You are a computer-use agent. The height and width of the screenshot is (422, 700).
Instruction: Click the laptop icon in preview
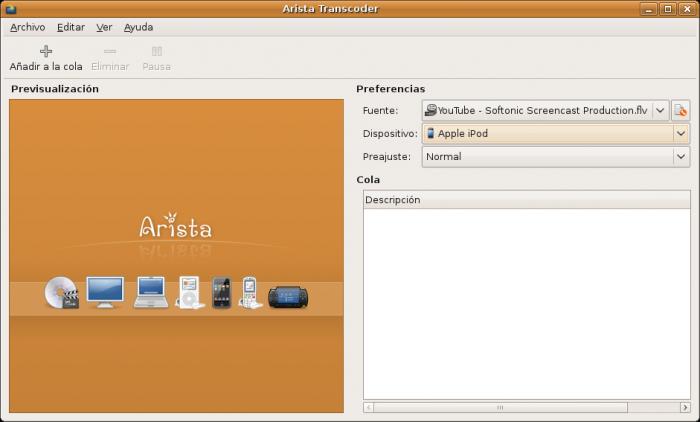151,292
